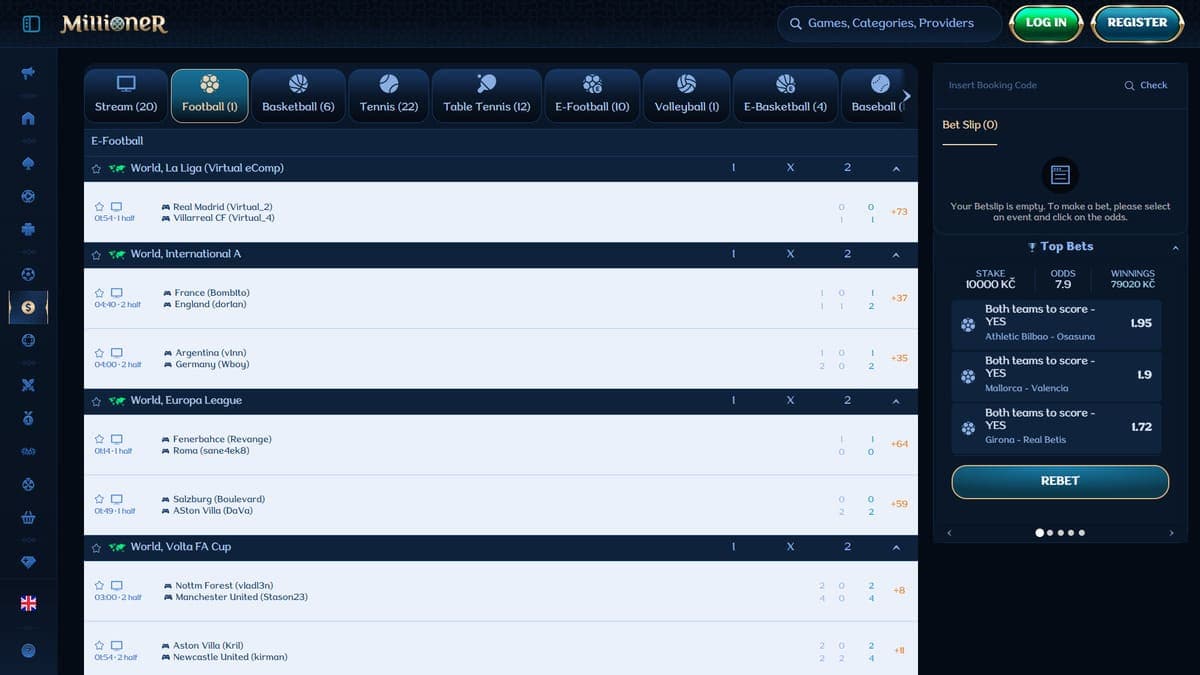1200x675 pixels.
Task: Open stream for Aston Villa vs Newcastle United
Action: tap(116, 645)
